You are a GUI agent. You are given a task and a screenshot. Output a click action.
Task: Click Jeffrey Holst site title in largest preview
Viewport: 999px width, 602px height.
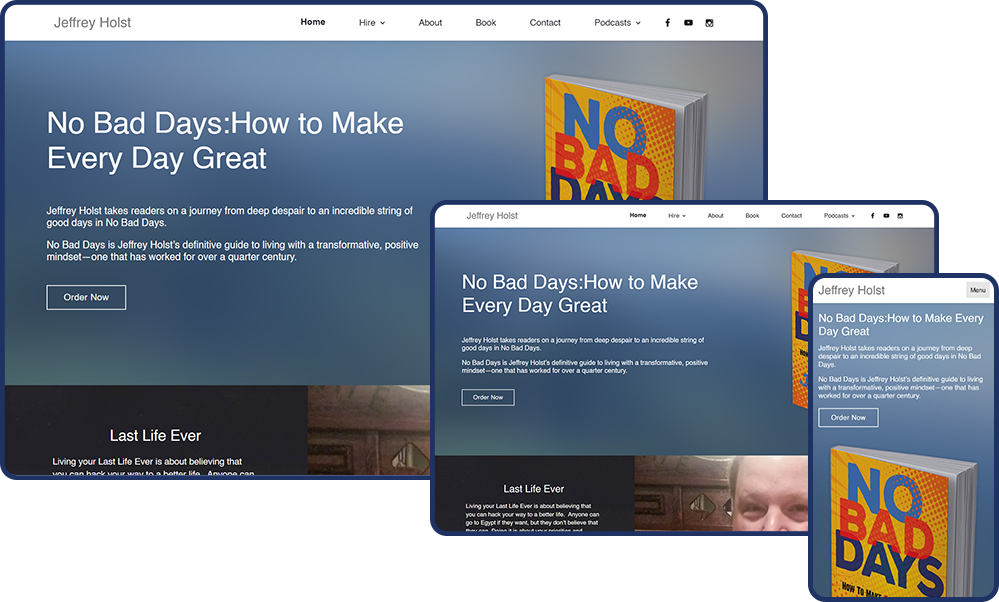point(92,23)
